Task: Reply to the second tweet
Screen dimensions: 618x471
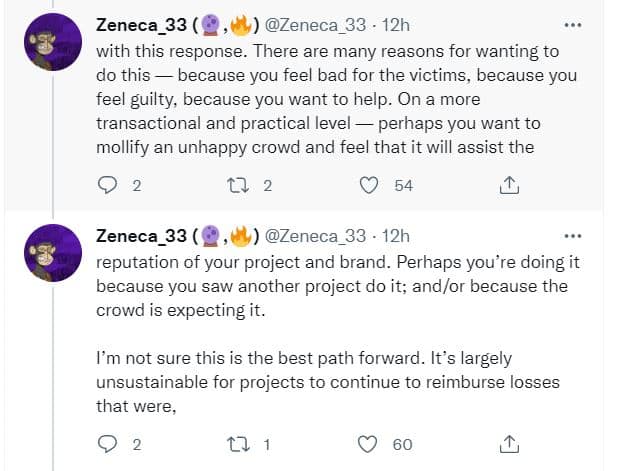Action: (x=107, y=444)
